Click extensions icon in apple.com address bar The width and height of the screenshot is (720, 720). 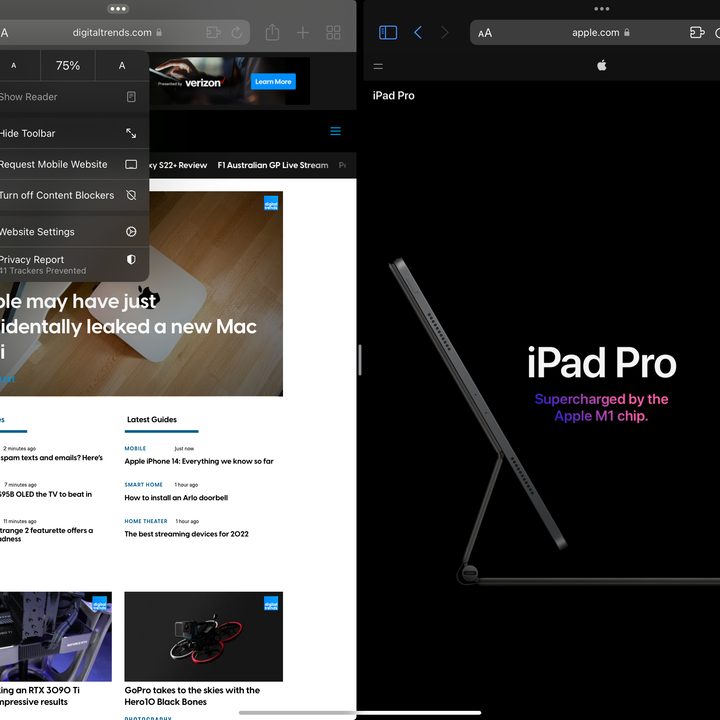point(697,32)
